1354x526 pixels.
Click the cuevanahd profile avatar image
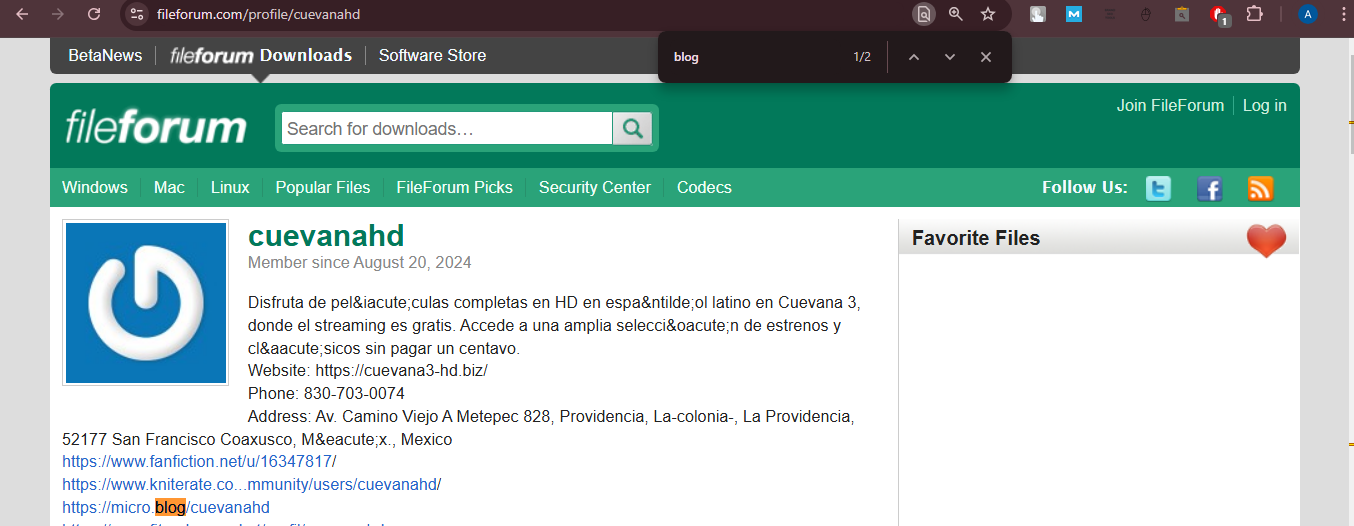pyautogui.click(x=146, y=302)
